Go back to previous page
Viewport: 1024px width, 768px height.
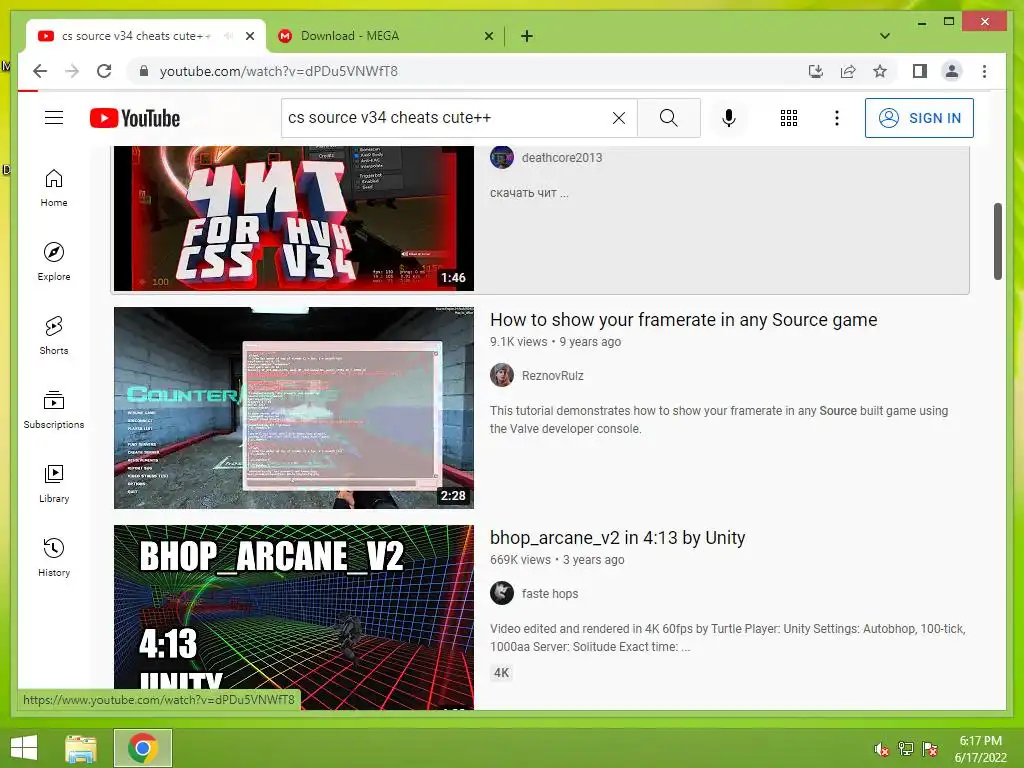40,71
